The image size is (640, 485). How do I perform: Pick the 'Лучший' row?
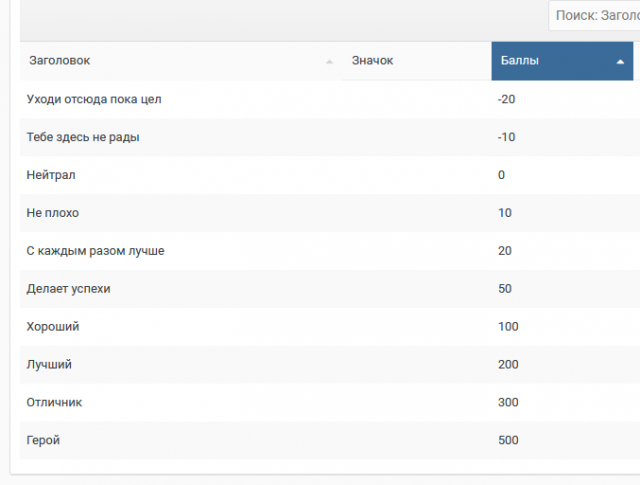pos(49,365)
